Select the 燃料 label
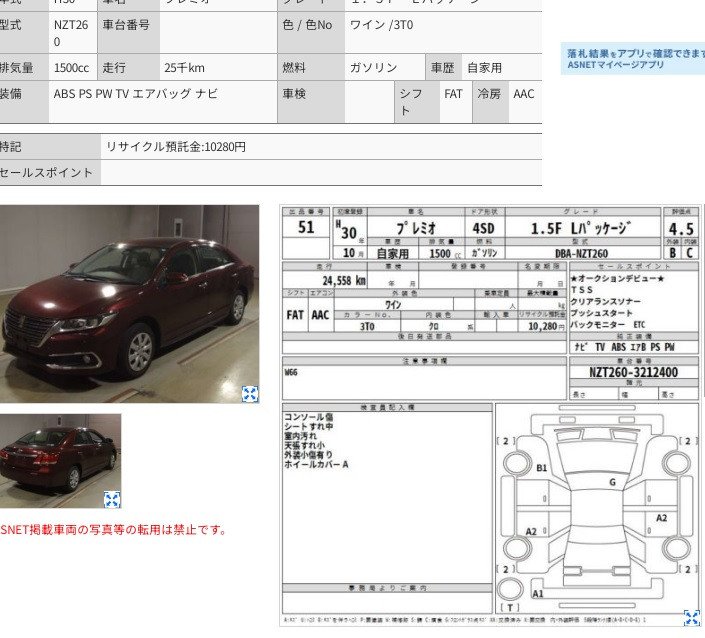The image size is (705, 638). (x=294, y=68)
